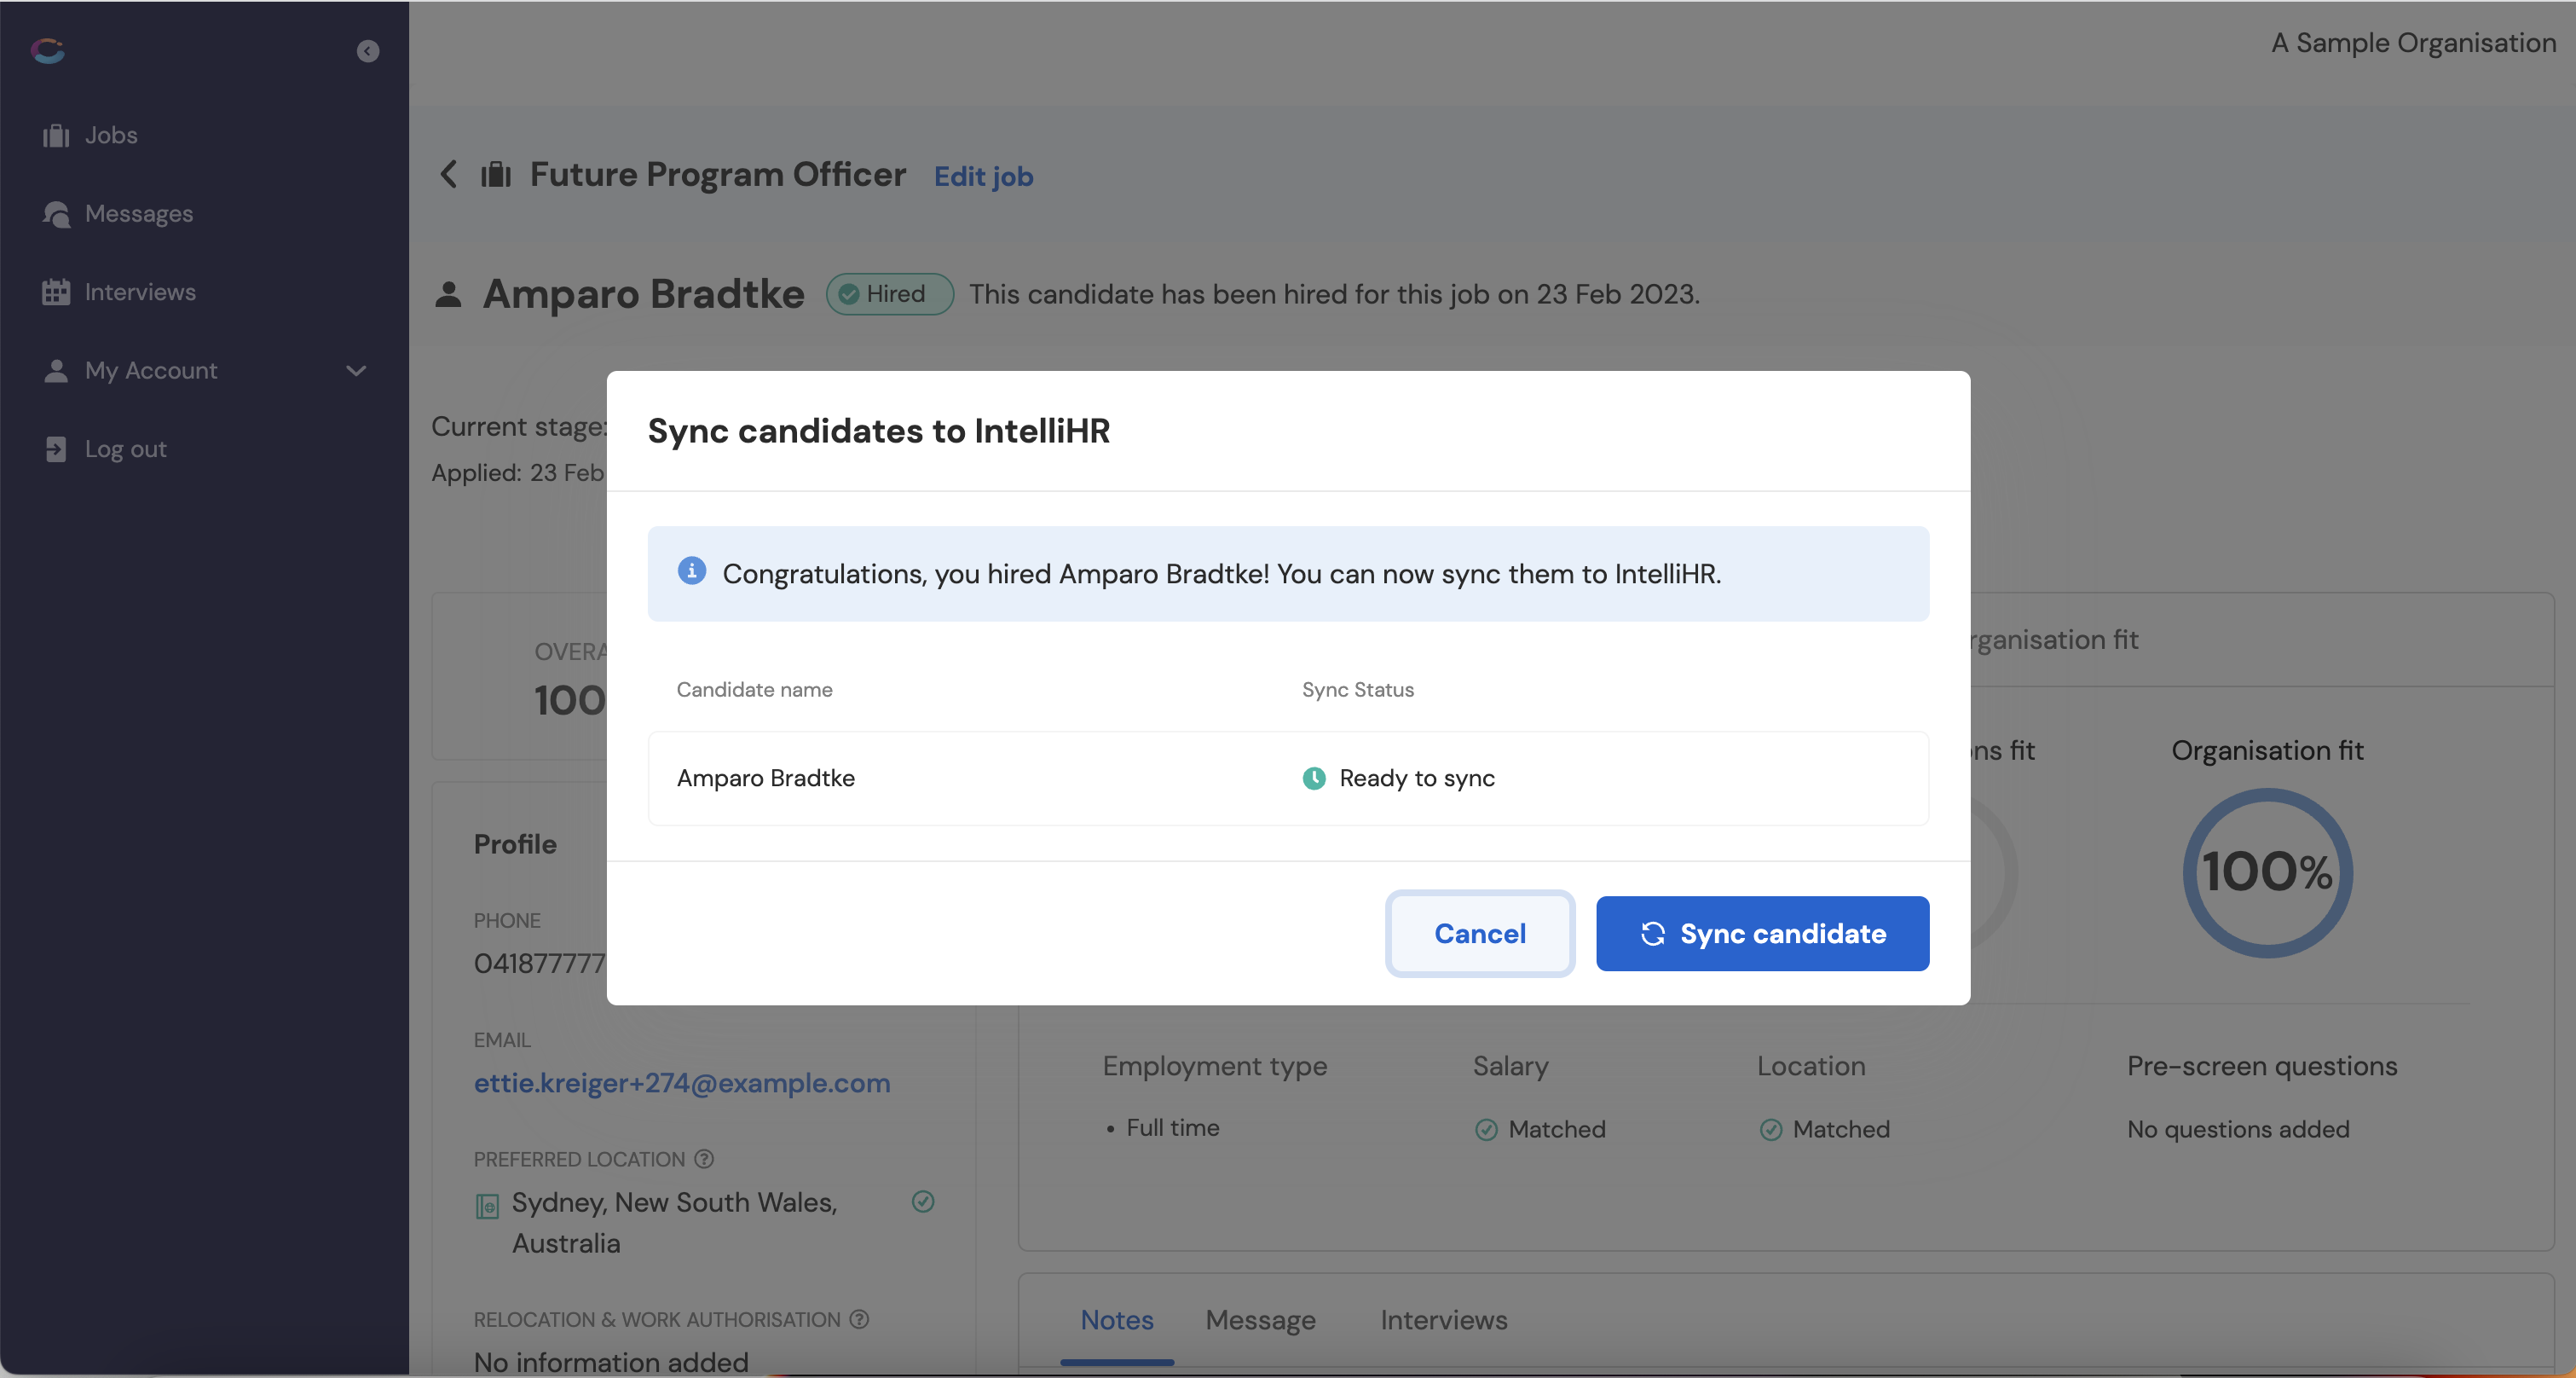Switch to the Notes tab
The width and height of the screenshot is (2576, 1378).
tap(1117, 1320)
